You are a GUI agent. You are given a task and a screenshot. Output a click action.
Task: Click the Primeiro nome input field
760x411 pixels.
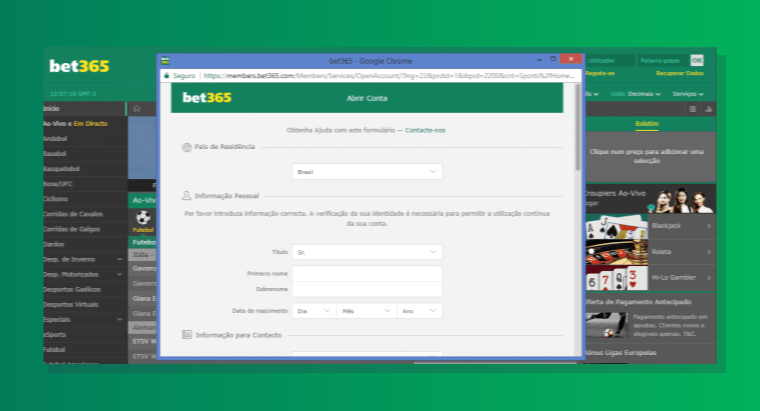(x=367, y=273)
